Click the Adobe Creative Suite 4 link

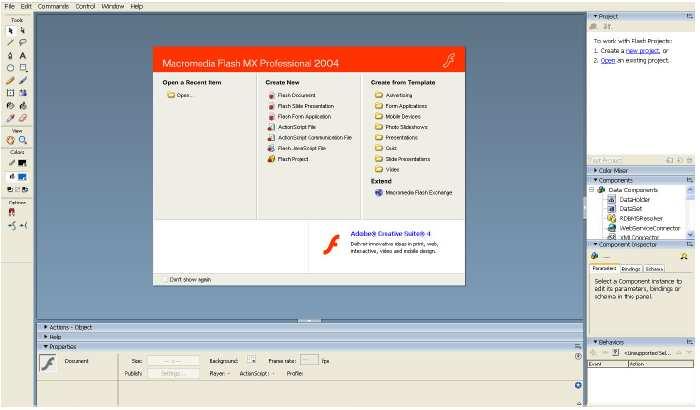click(390, 234)
